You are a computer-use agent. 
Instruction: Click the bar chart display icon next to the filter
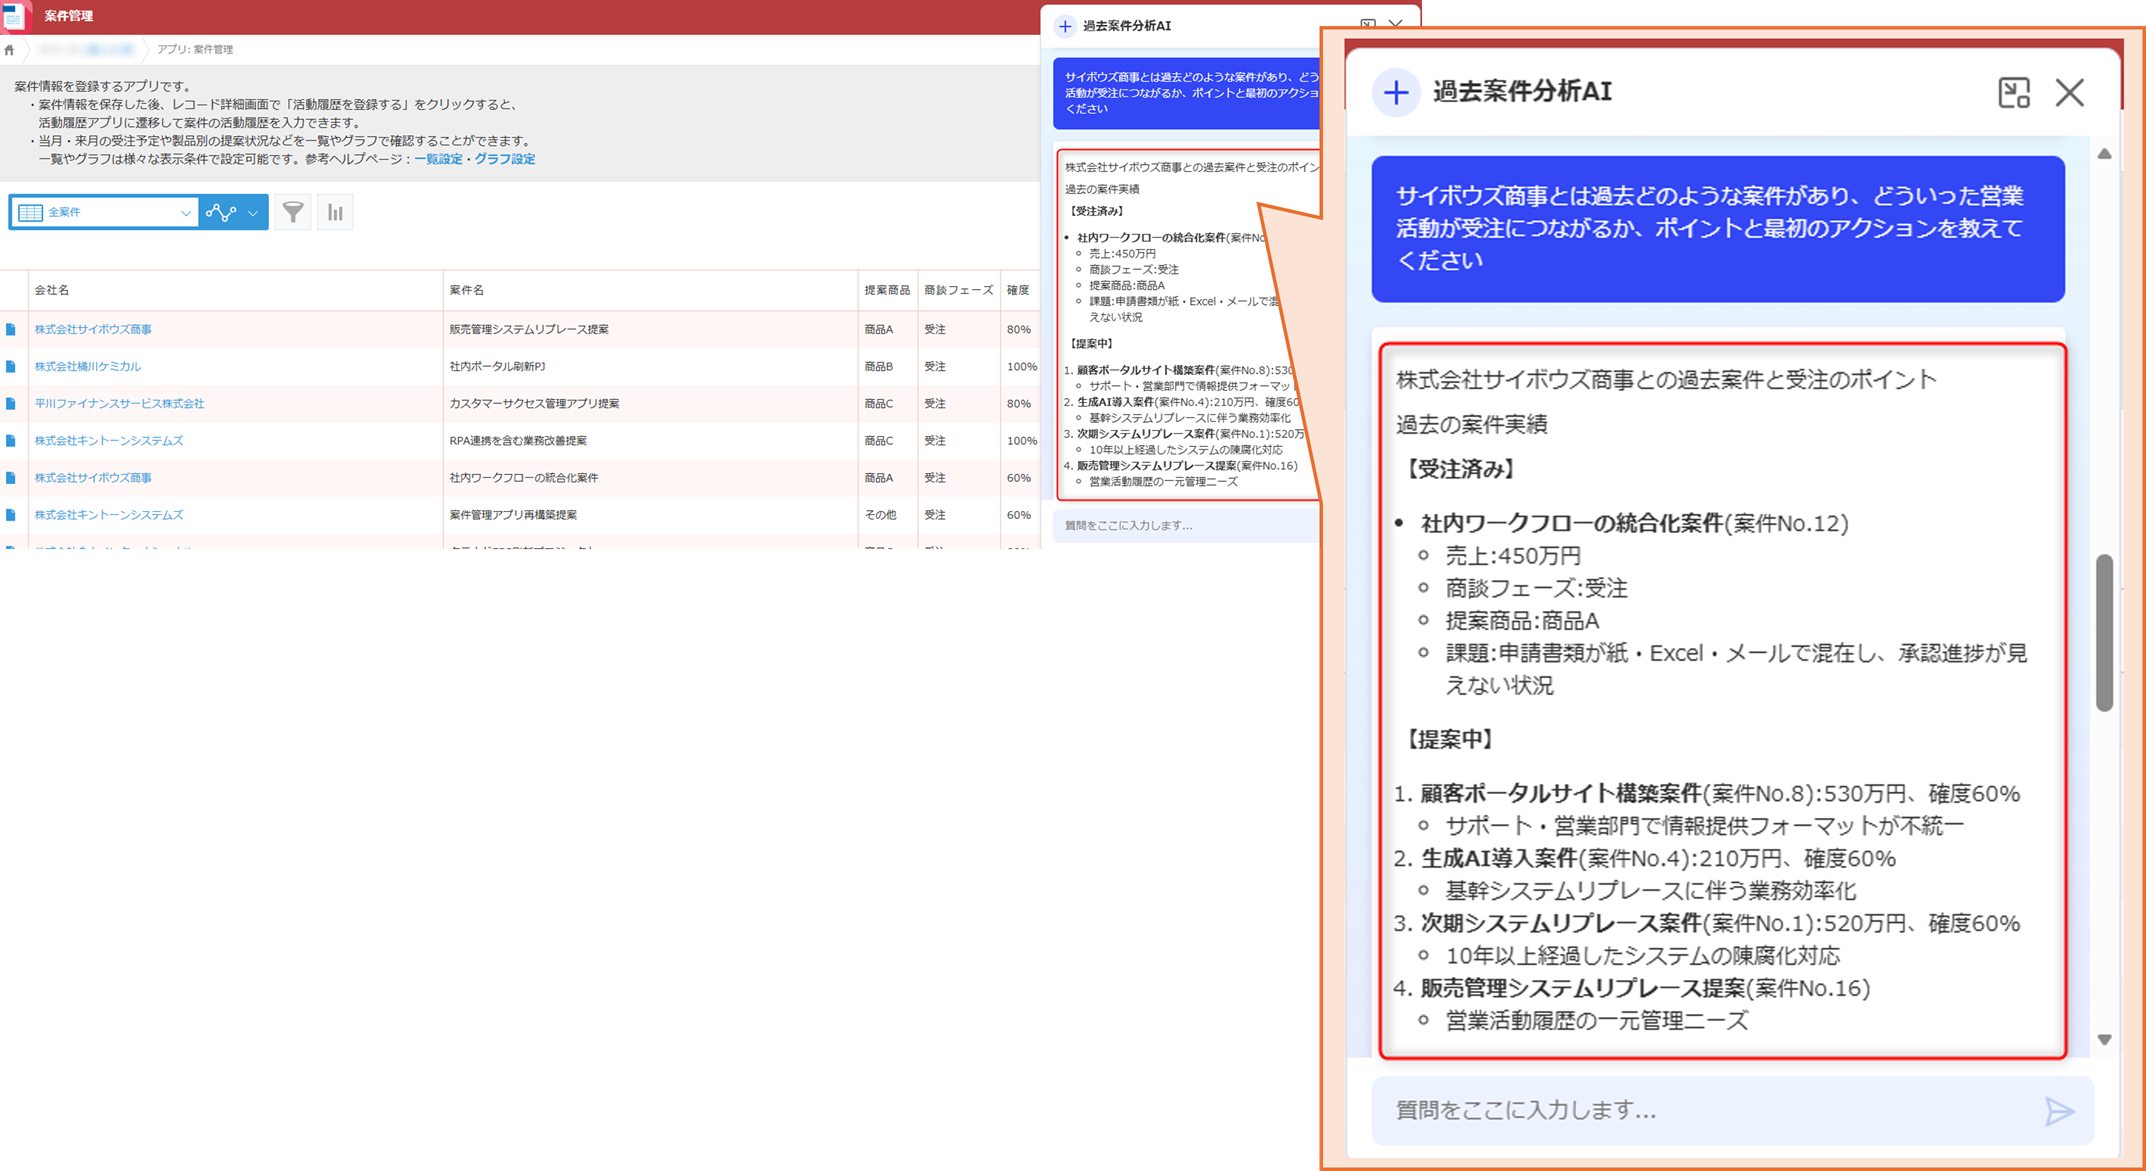click(x=335, y=211)
